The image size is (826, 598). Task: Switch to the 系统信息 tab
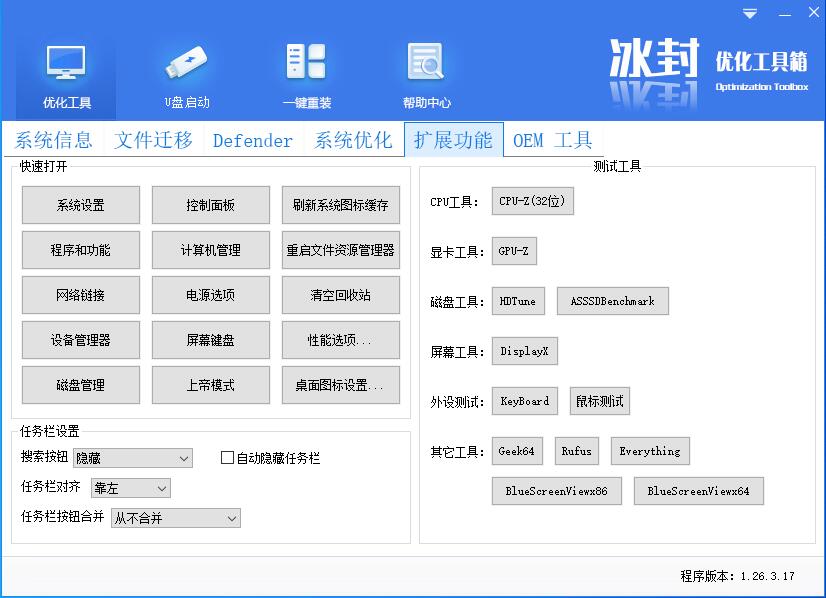tap(53, 140)
